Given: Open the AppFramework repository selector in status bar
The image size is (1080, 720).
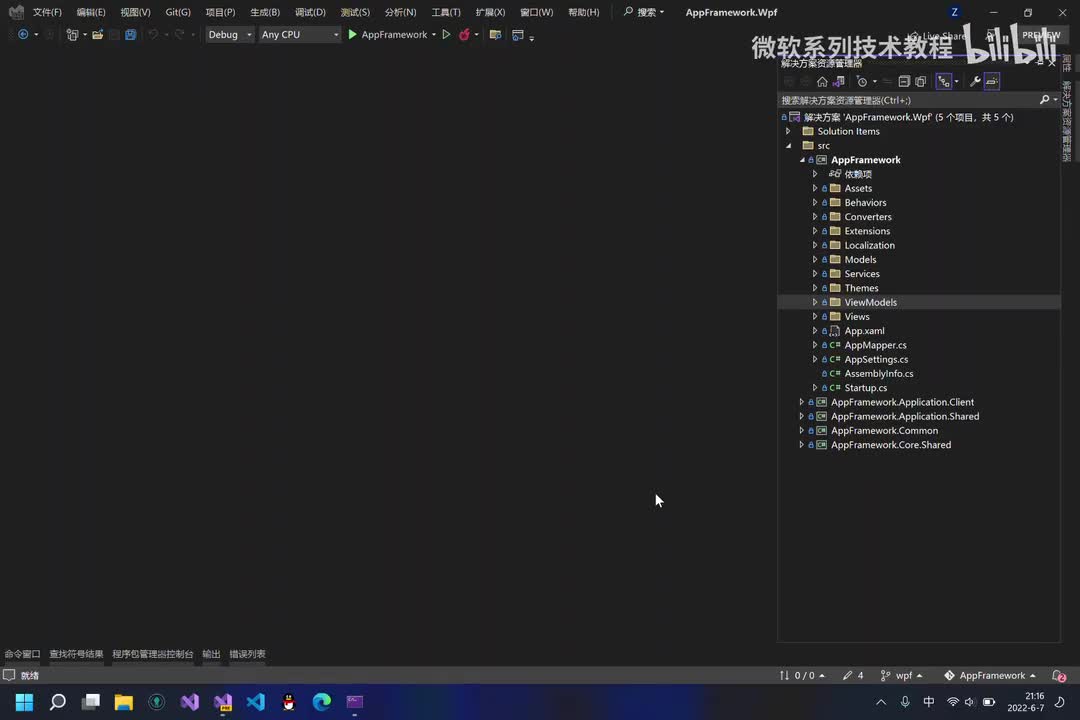Looking at the screenshot, I should coord(990,676).
